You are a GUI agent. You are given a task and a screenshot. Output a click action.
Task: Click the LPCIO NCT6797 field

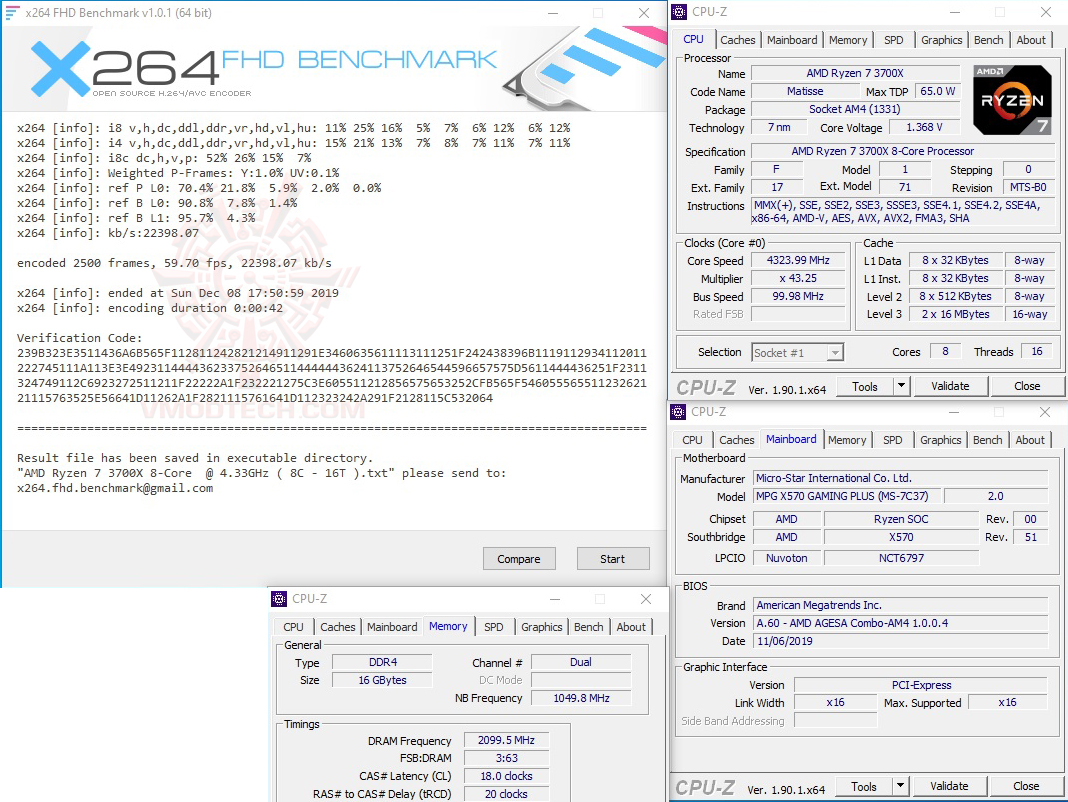901,558
